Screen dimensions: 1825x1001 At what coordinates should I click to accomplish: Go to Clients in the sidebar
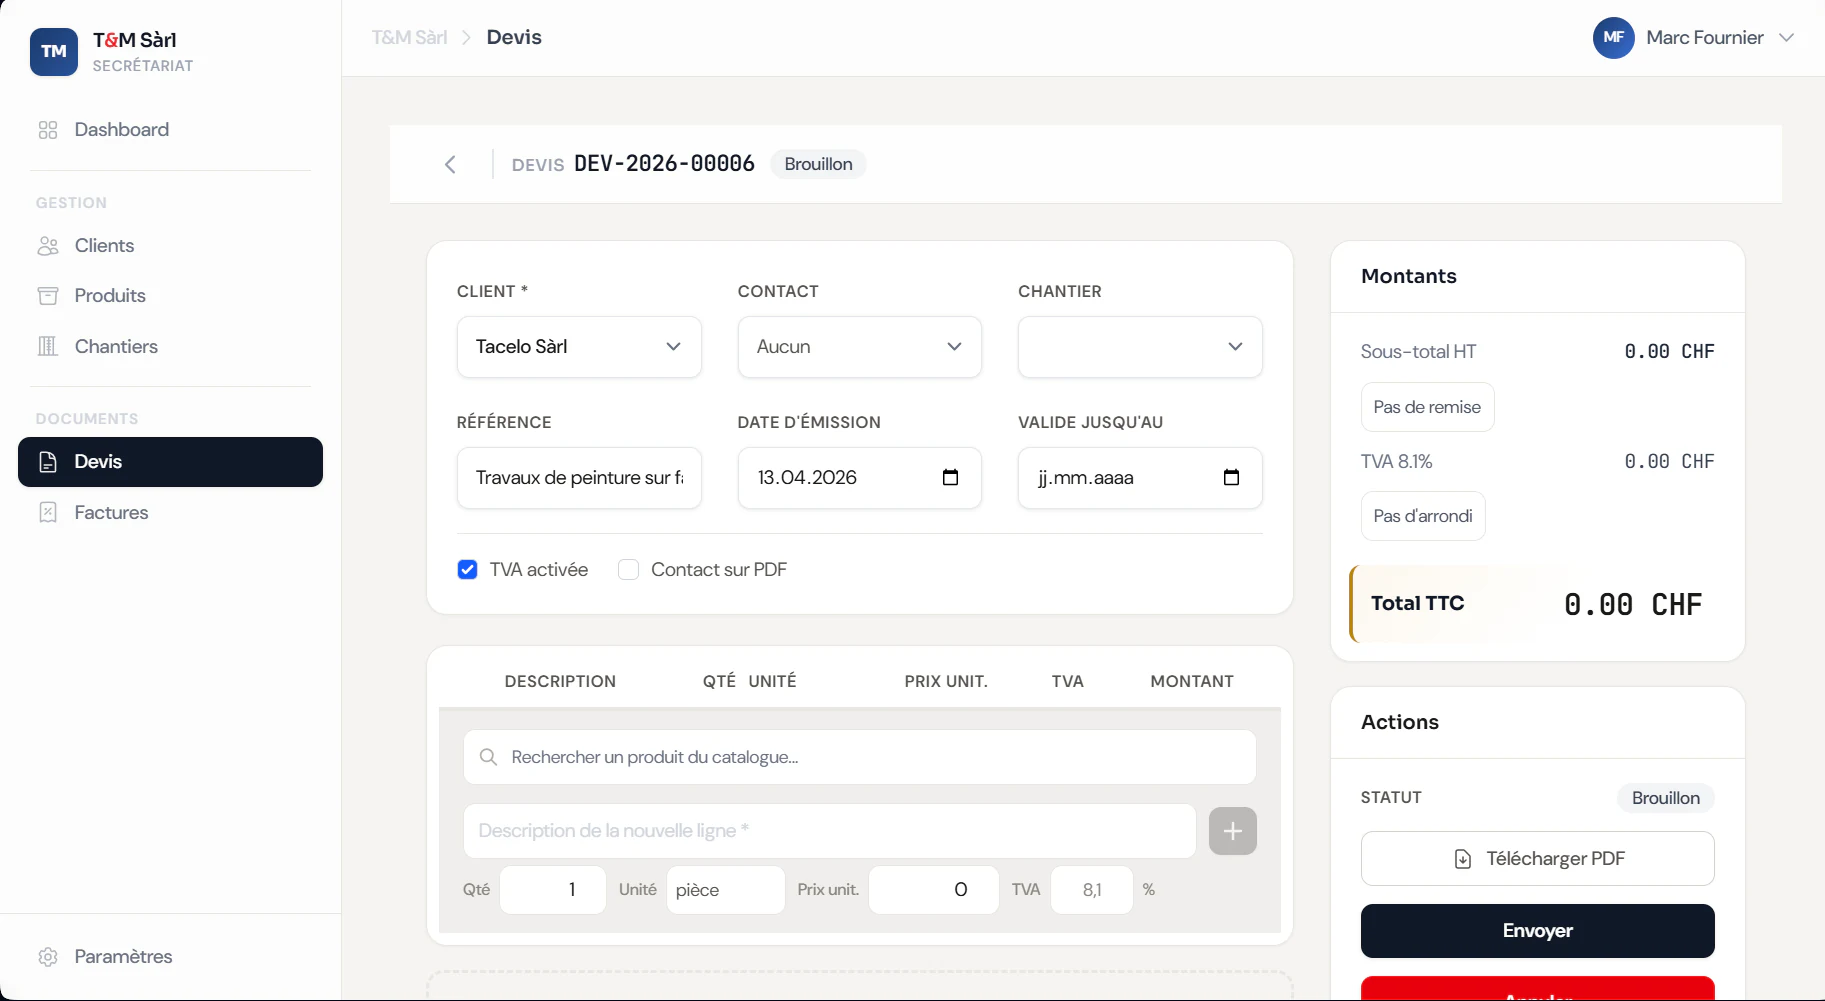pos(170,246)
